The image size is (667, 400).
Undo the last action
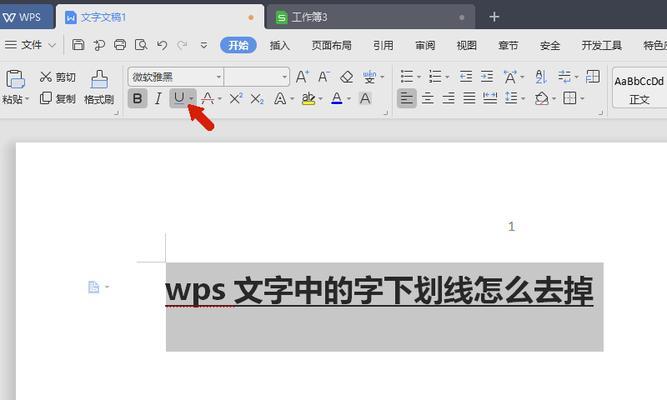[x=162, y=45]
